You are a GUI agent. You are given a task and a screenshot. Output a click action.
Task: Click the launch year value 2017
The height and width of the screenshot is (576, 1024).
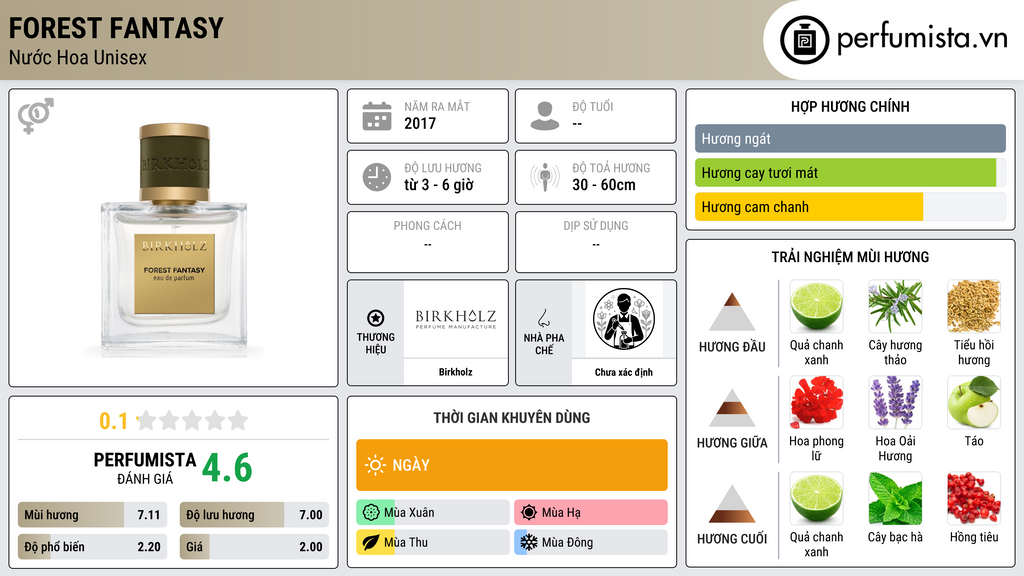pyautogui.click(x=420, y=123)
